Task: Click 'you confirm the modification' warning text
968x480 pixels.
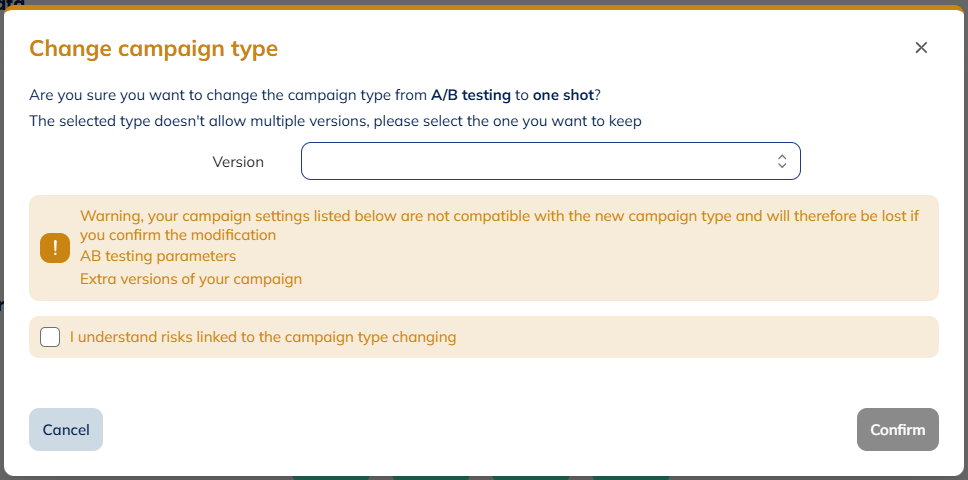Action: click(178, 235)
